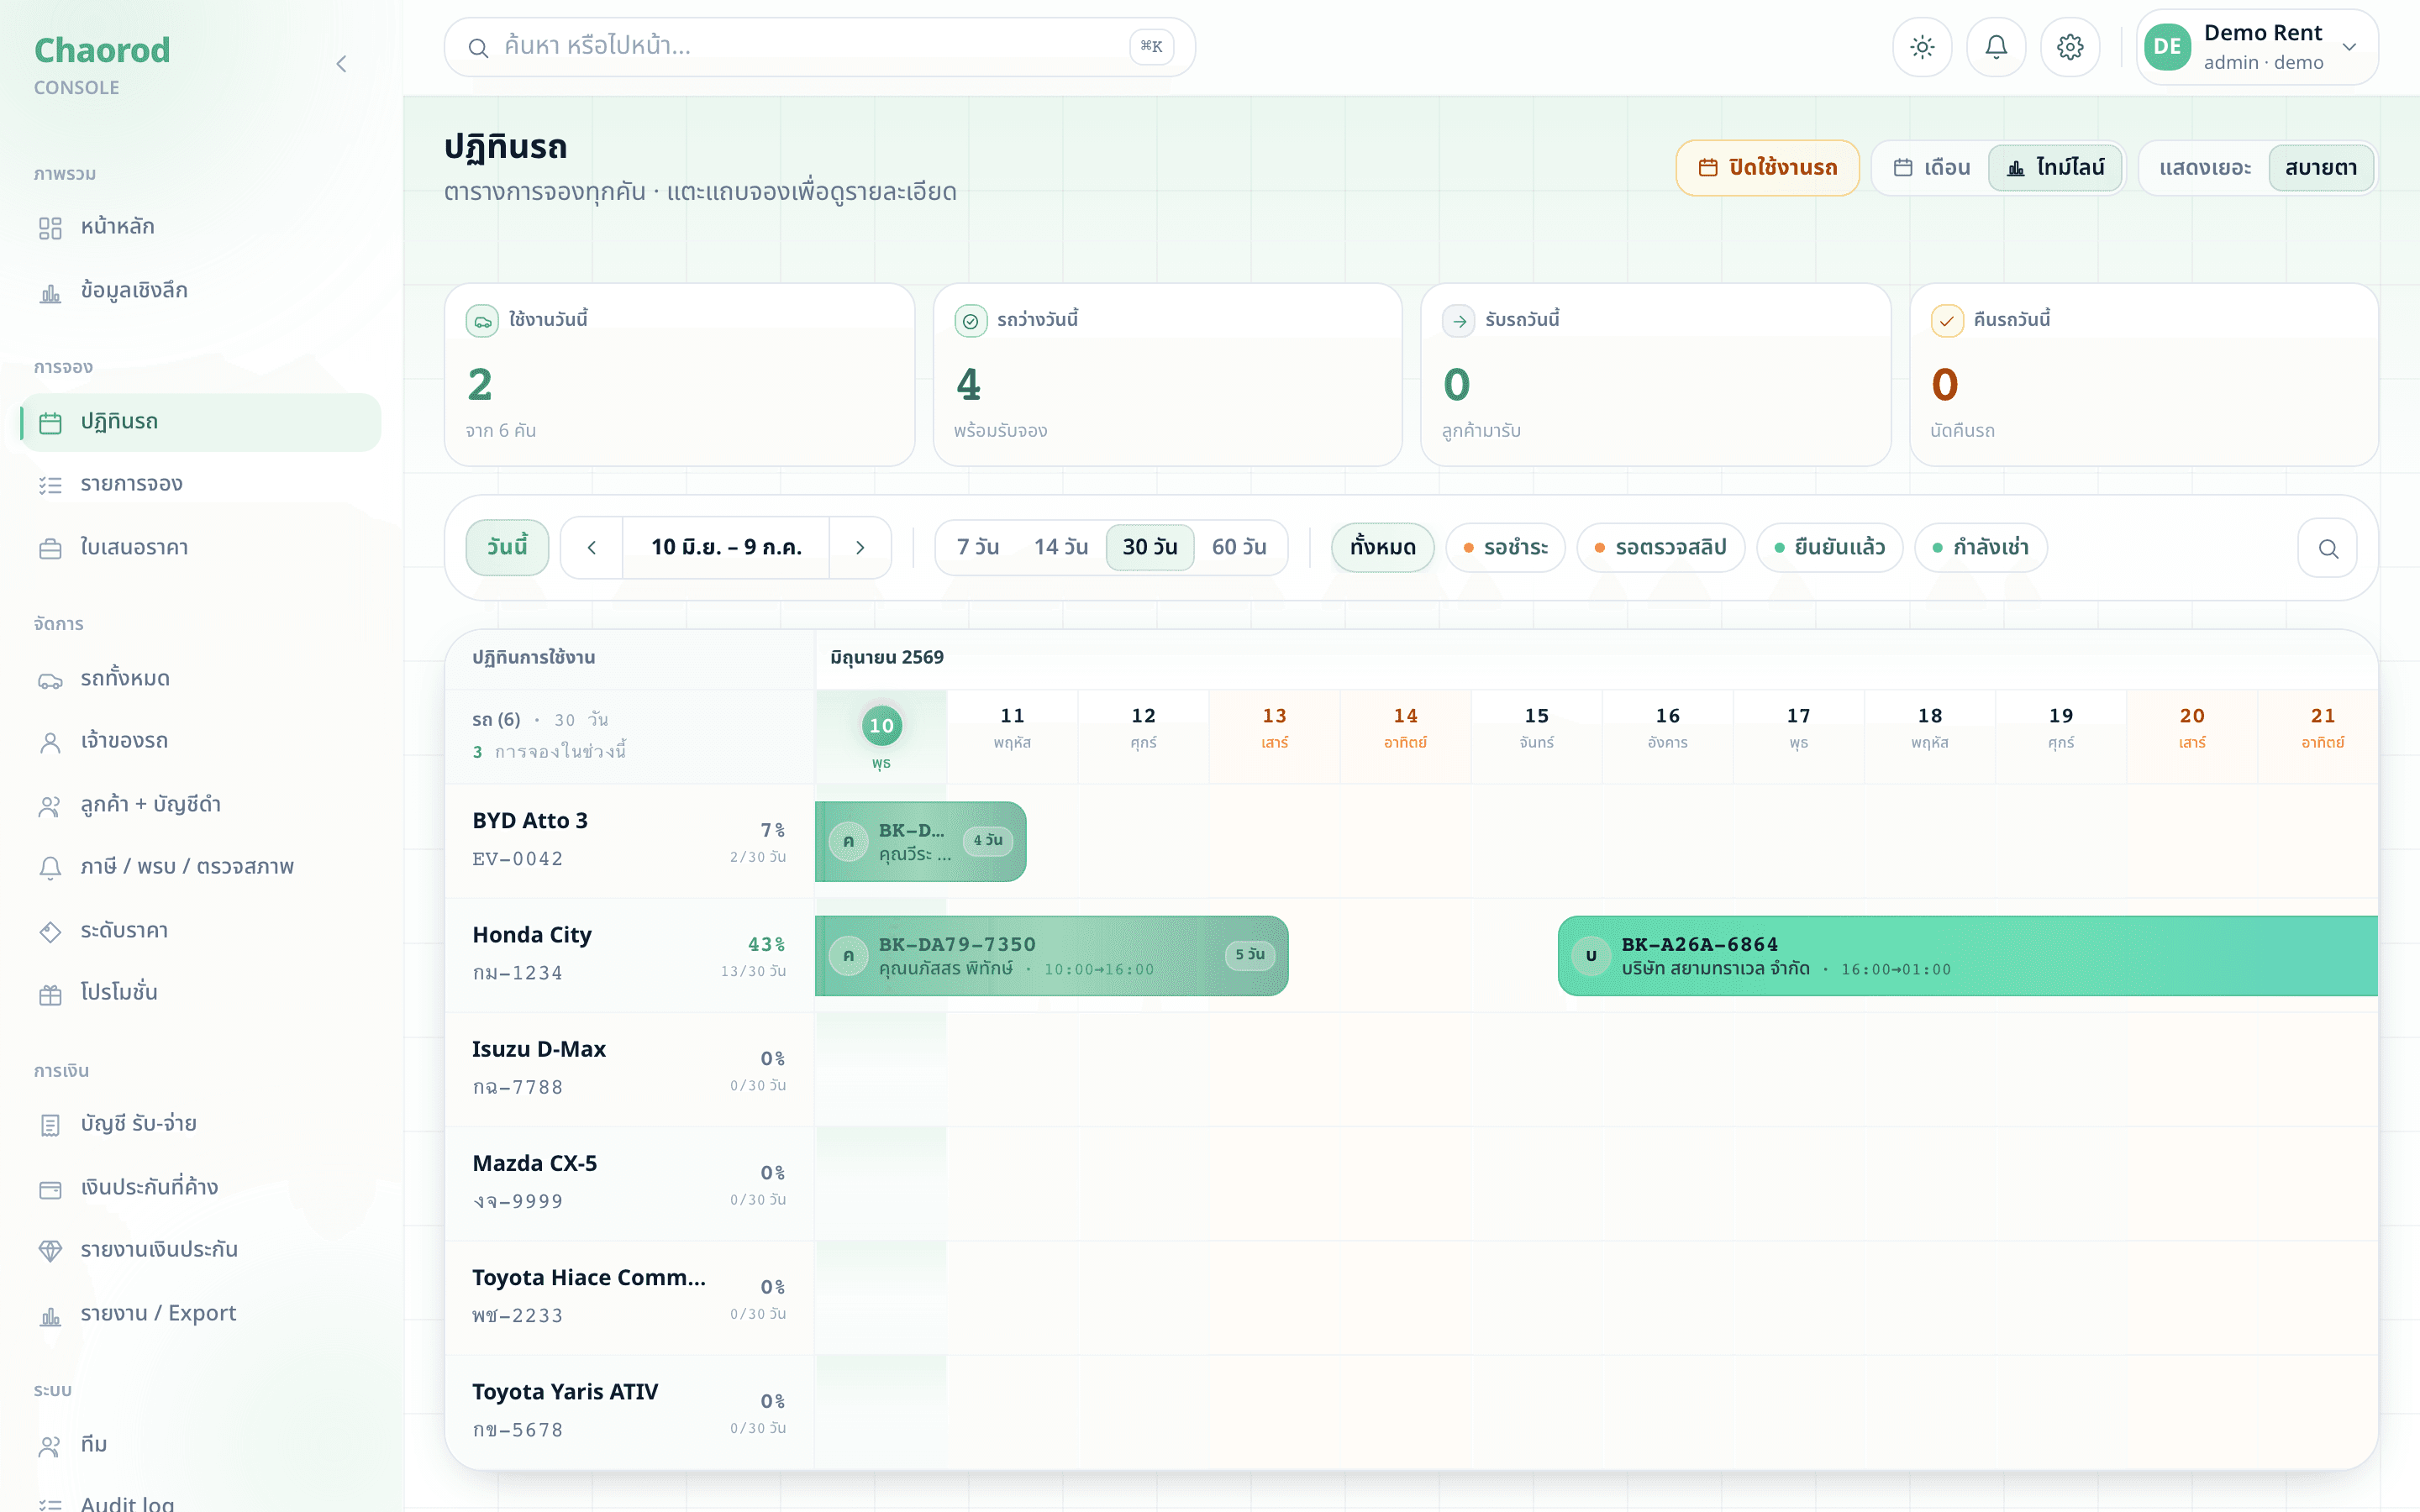Select the 30 วัน range
The height and width of the screenshot is (1512, 2420).
pyautogui.click(x=1150, y=548)
